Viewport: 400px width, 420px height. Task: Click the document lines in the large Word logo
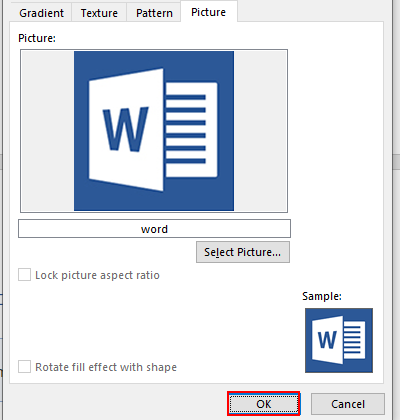(186, 129)
